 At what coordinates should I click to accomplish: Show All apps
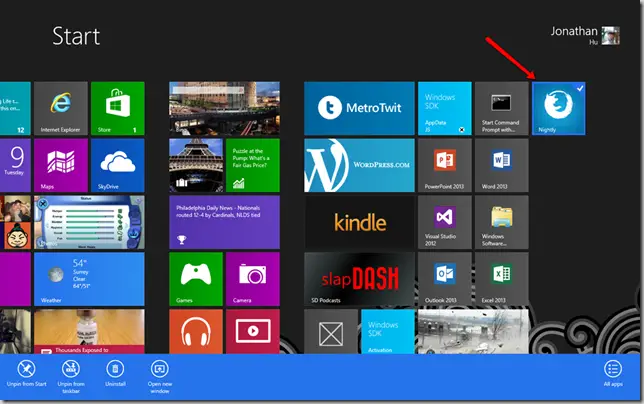[613, 374]
